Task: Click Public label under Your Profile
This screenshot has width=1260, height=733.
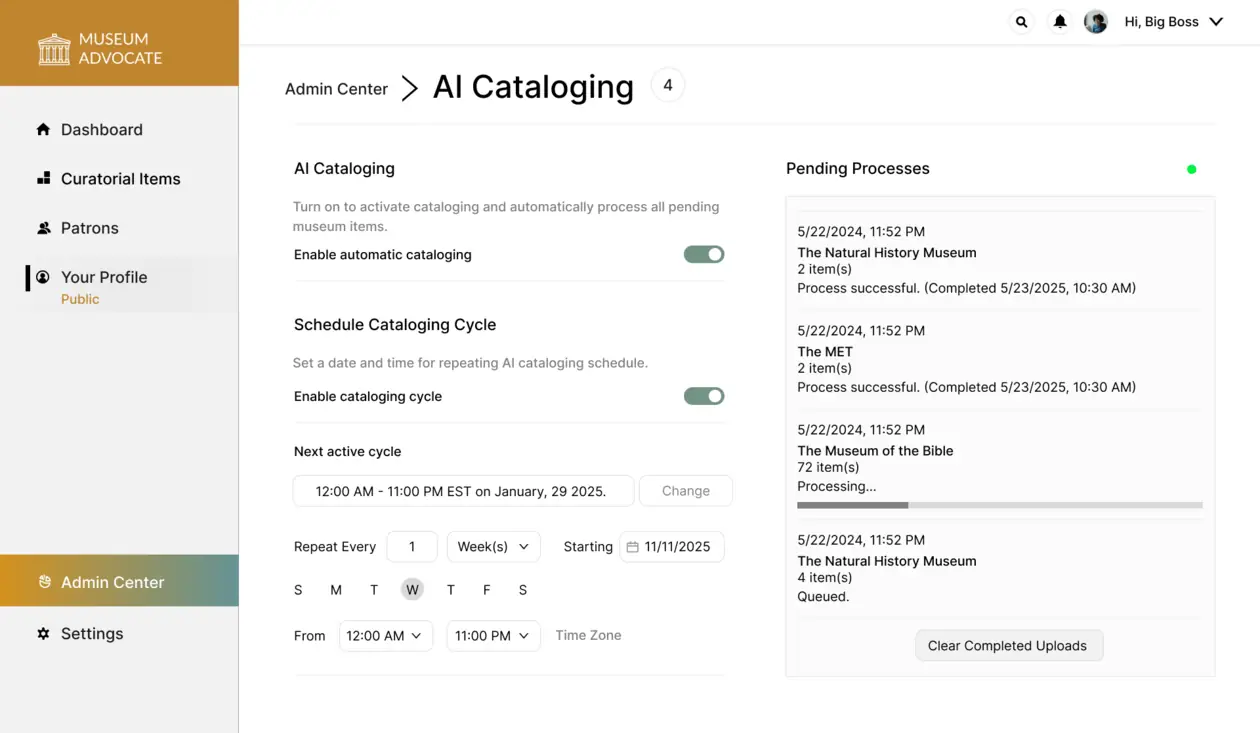Action: click(x=80, y=299)
